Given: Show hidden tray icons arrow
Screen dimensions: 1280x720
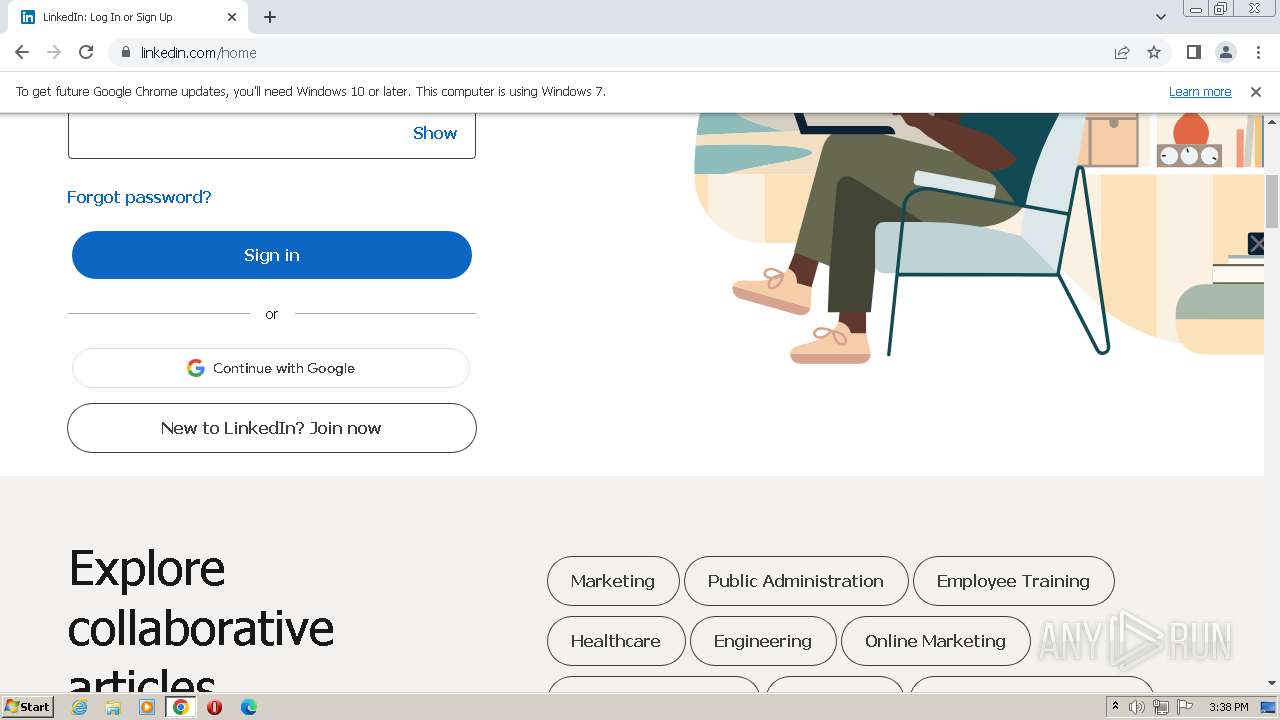Looking at the screenshot, I should pyautogui.click(x=1116, y=707).
